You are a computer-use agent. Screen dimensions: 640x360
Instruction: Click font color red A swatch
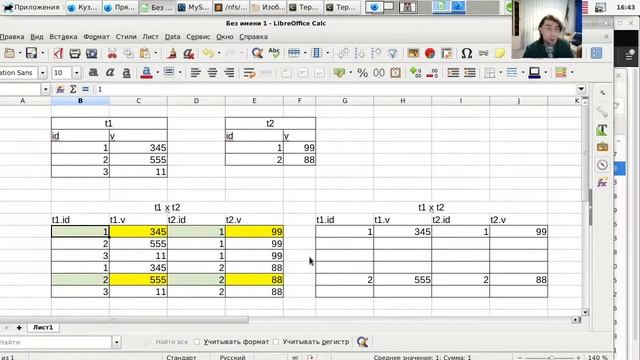tap(146, 73)
